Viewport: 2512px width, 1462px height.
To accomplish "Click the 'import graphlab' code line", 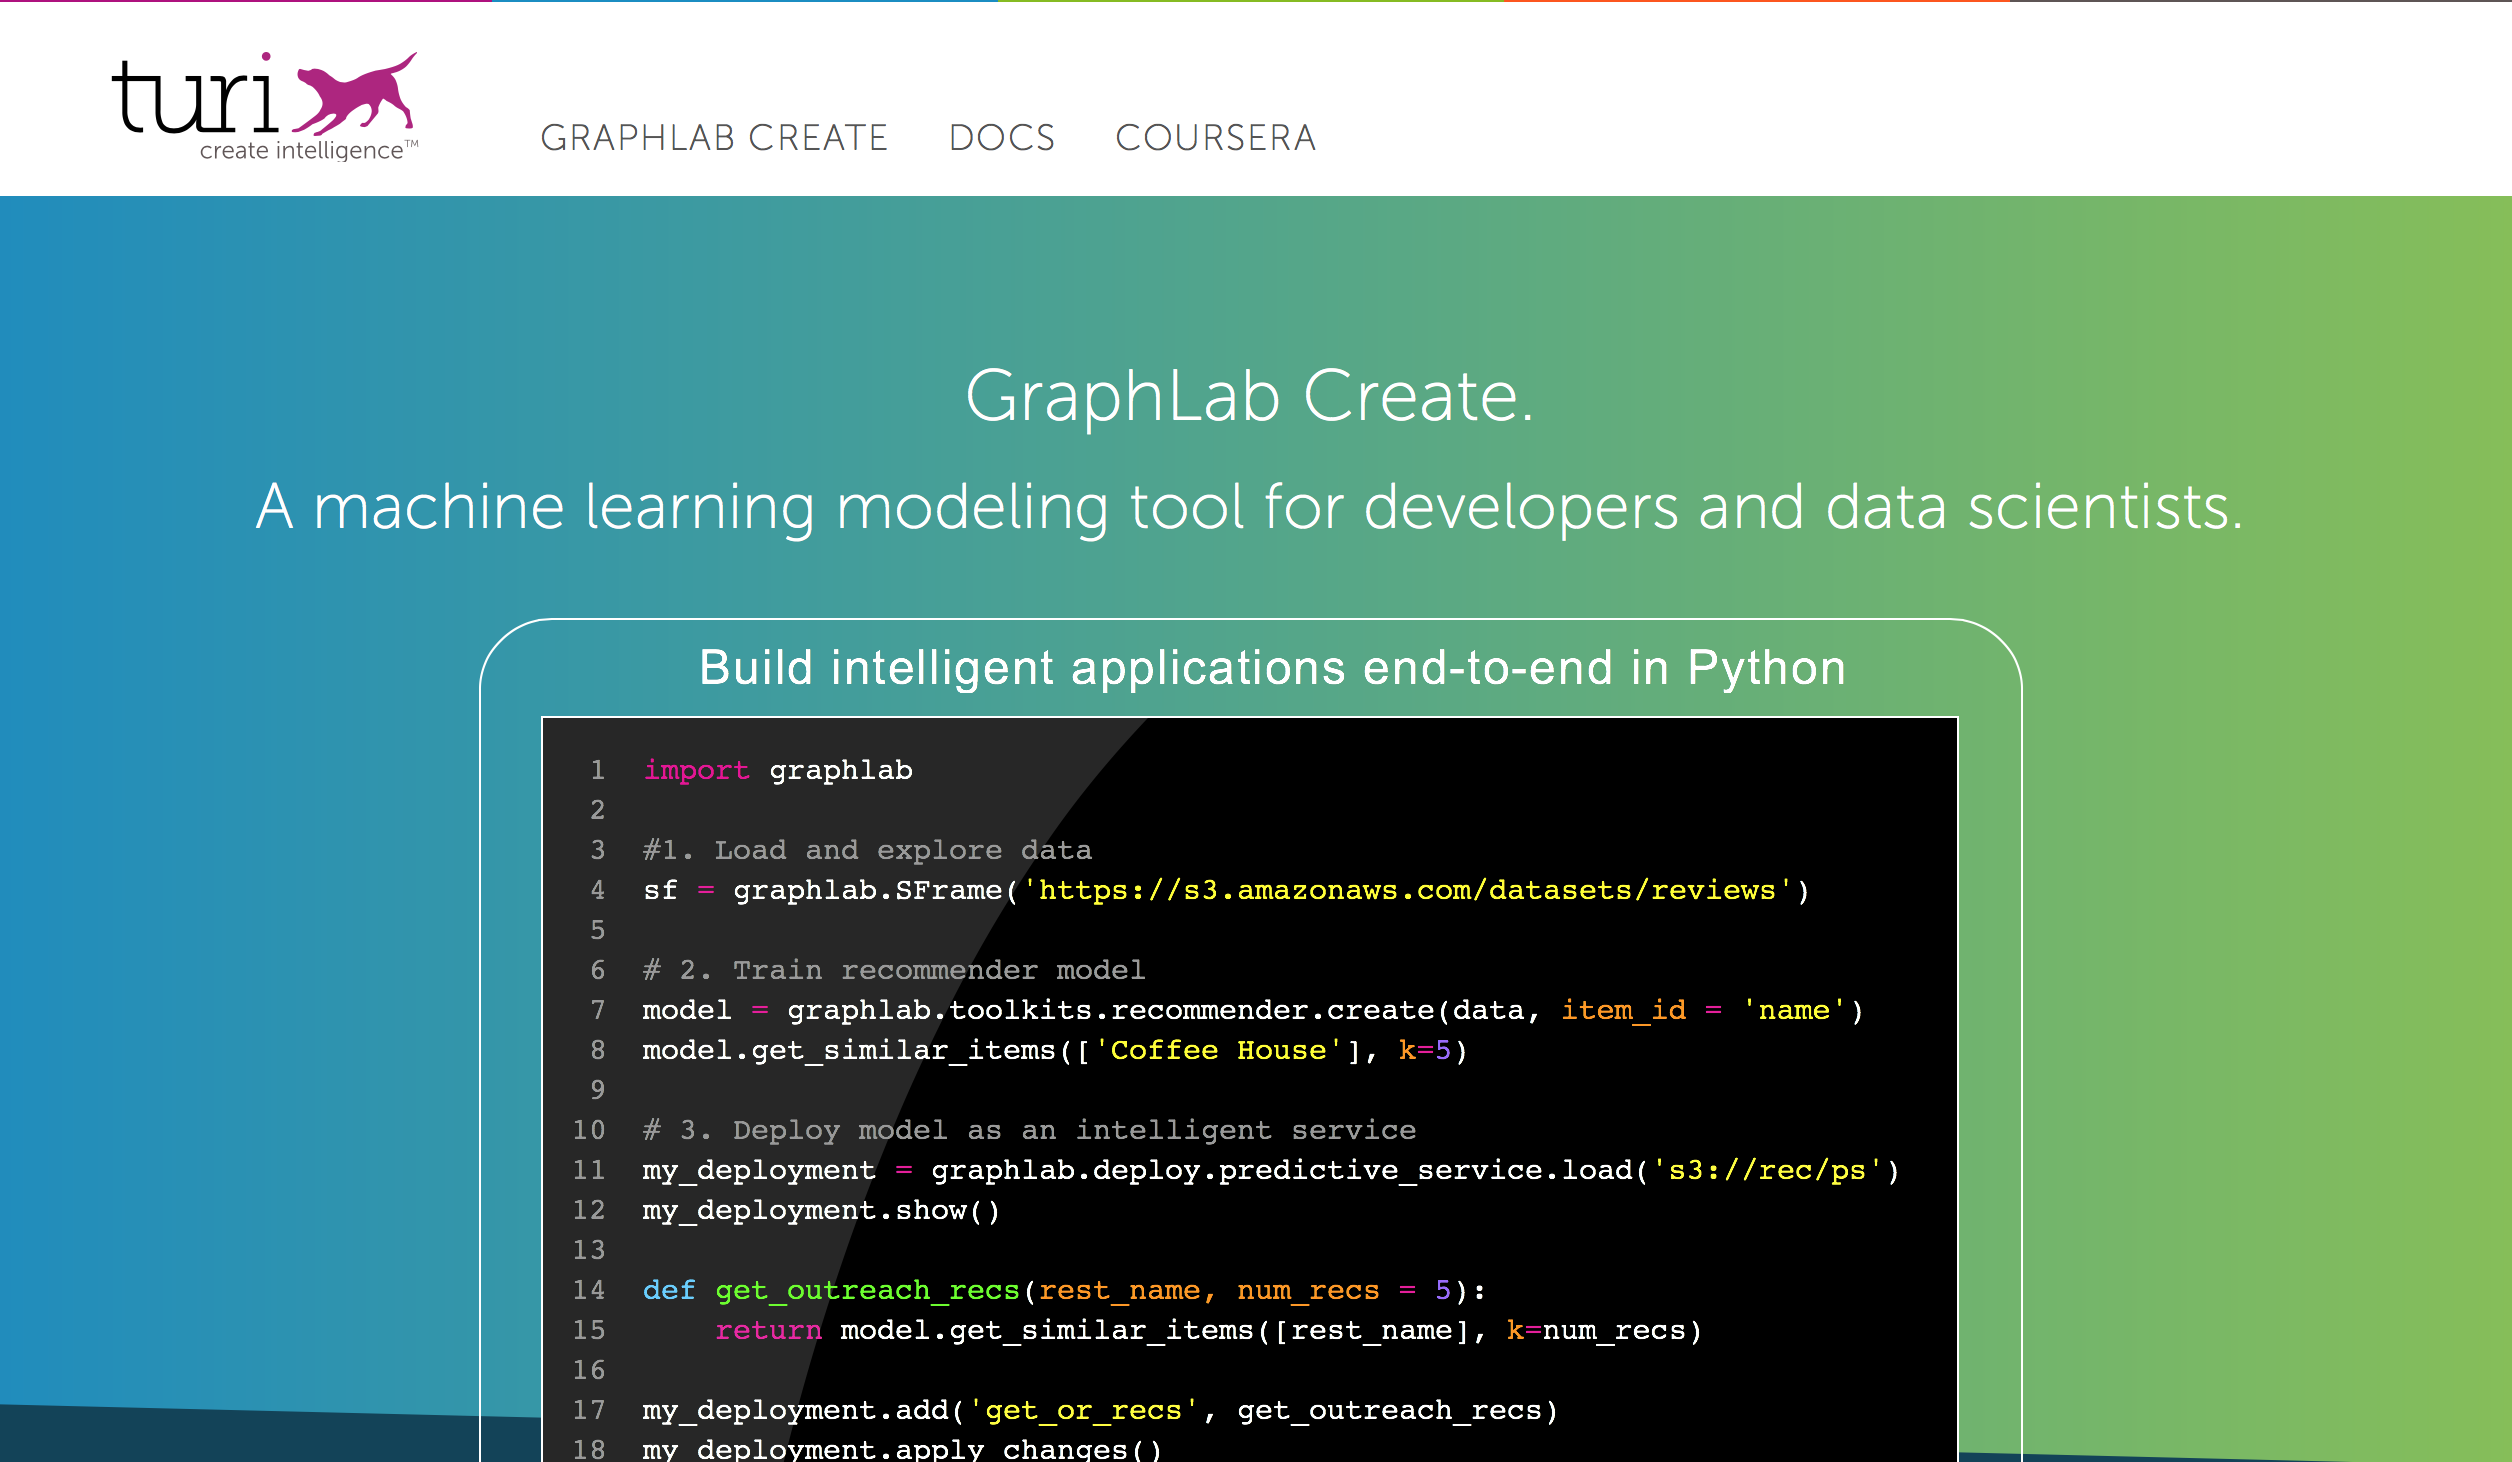I will point(778,770).
